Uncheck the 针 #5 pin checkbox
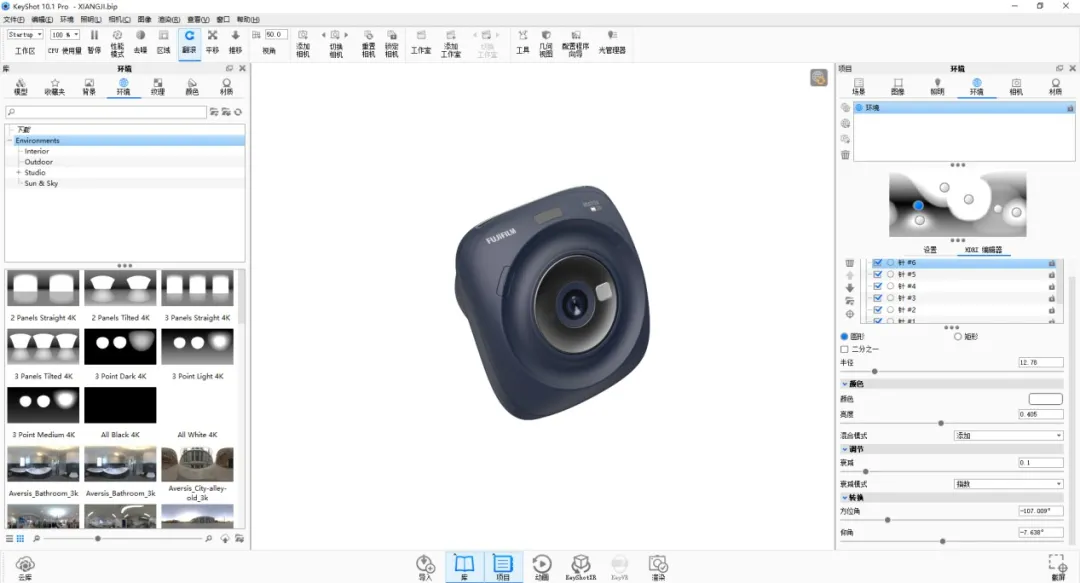The image size is (1080, 583). 878,274
